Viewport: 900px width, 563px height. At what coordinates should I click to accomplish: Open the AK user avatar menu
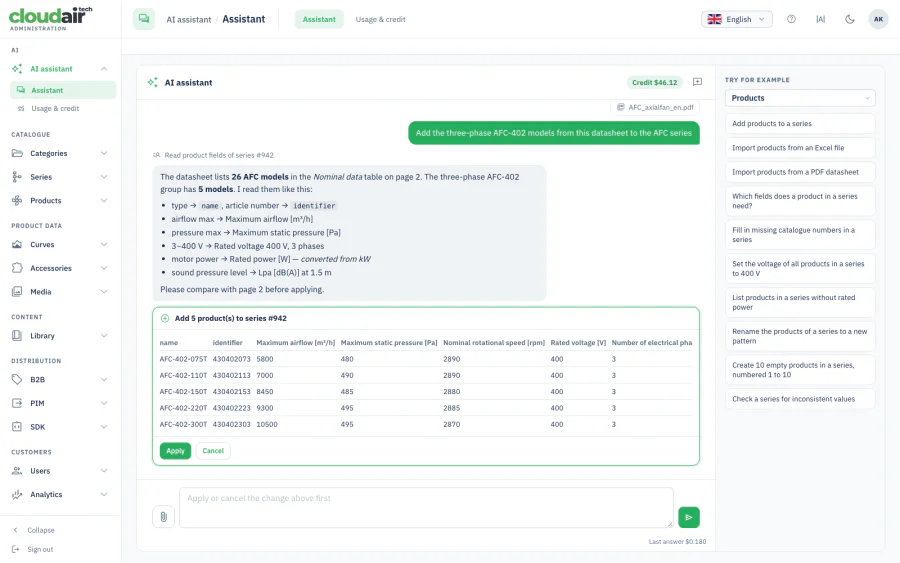tap(878, 19)
